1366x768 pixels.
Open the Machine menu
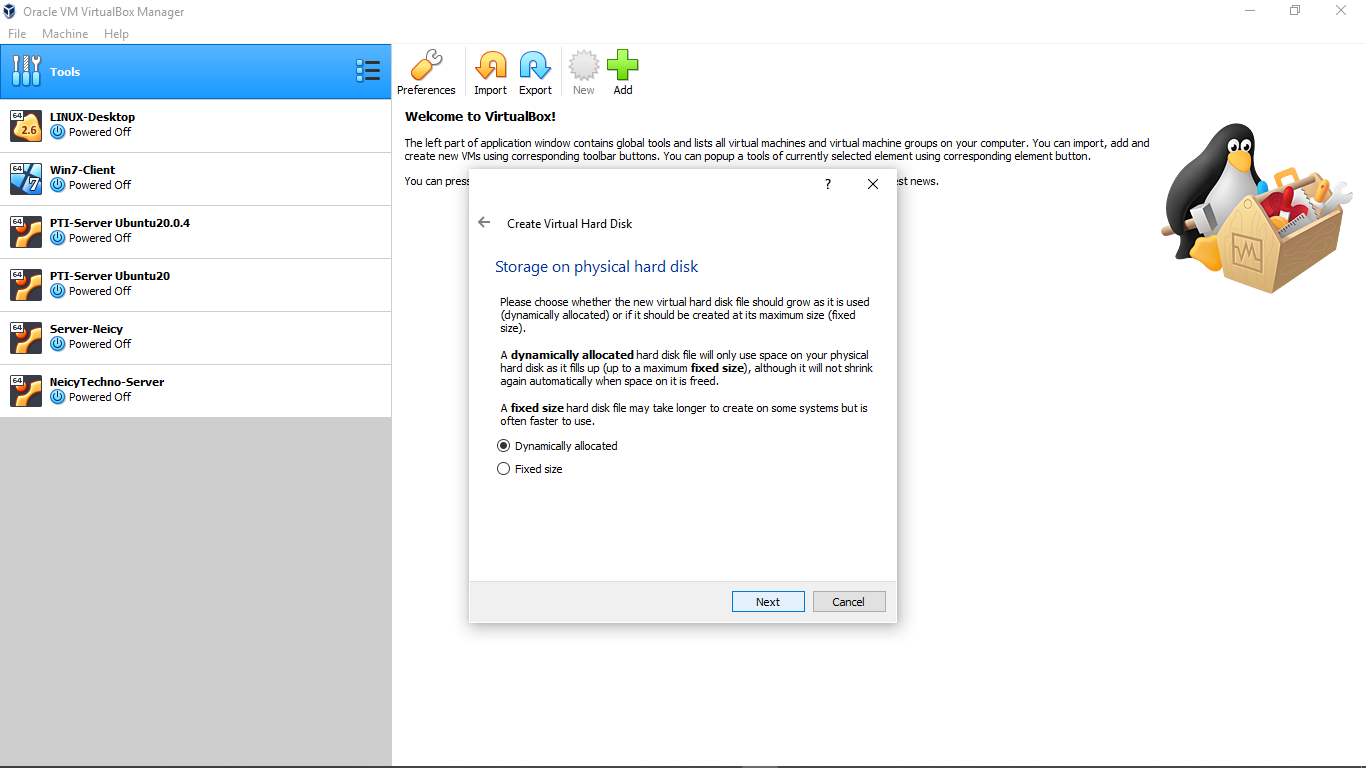click(65, 34)
